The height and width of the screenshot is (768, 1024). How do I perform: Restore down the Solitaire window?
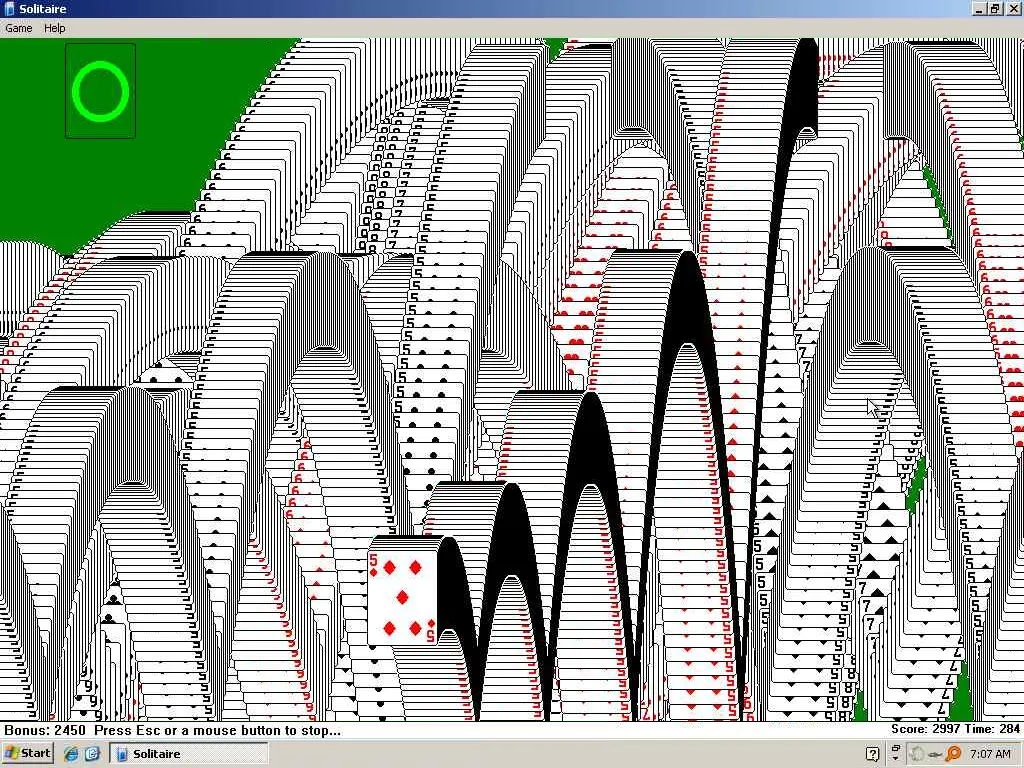pos(995,9)
